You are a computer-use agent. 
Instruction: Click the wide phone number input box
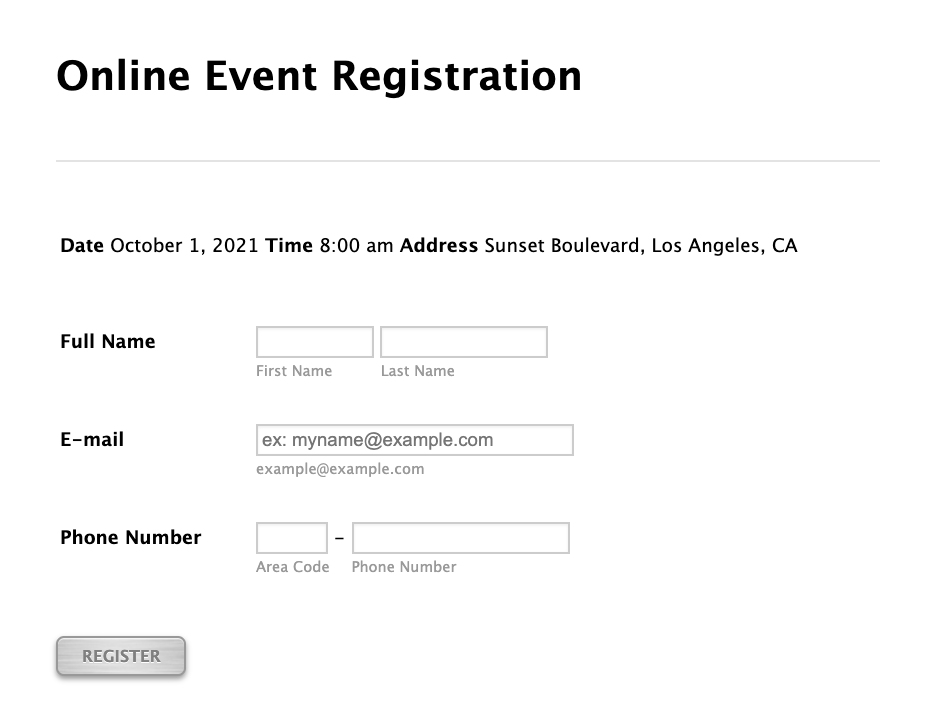[x=460, y=538]
